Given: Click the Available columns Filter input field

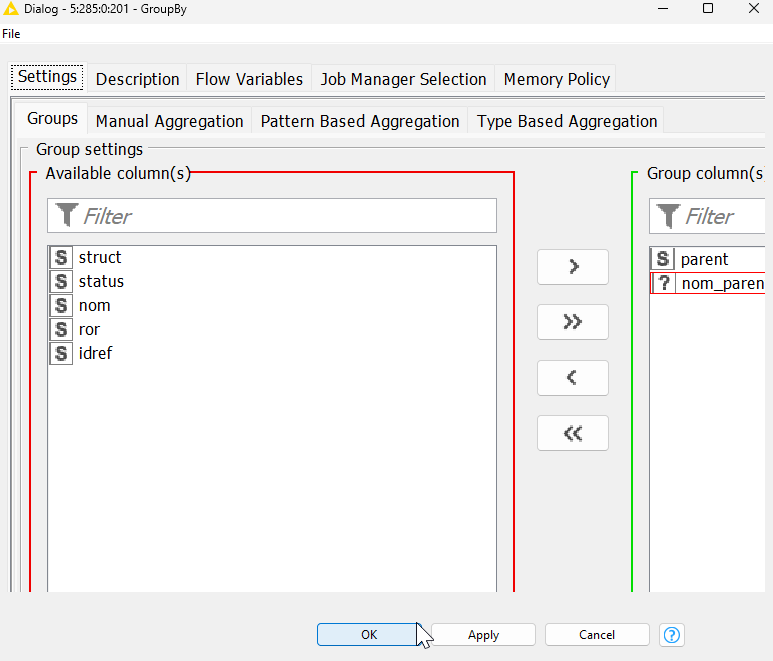Looking at the screenshot, I should pyautogui.click(x=285, y=216).
